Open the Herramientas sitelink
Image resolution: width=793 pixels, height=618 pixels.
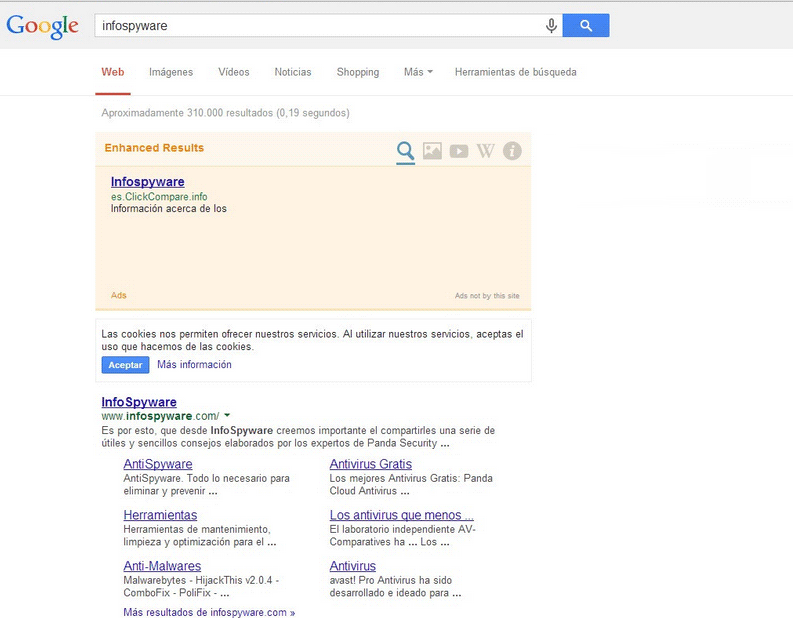pos(160,515)
